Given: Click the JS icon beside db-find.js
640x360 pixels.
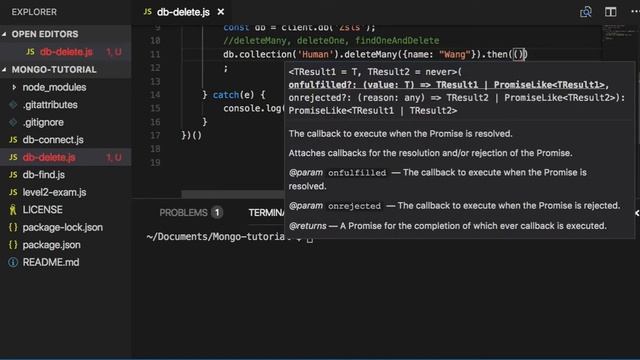Looking at the screenshot, I should click(x=13, y=175).
